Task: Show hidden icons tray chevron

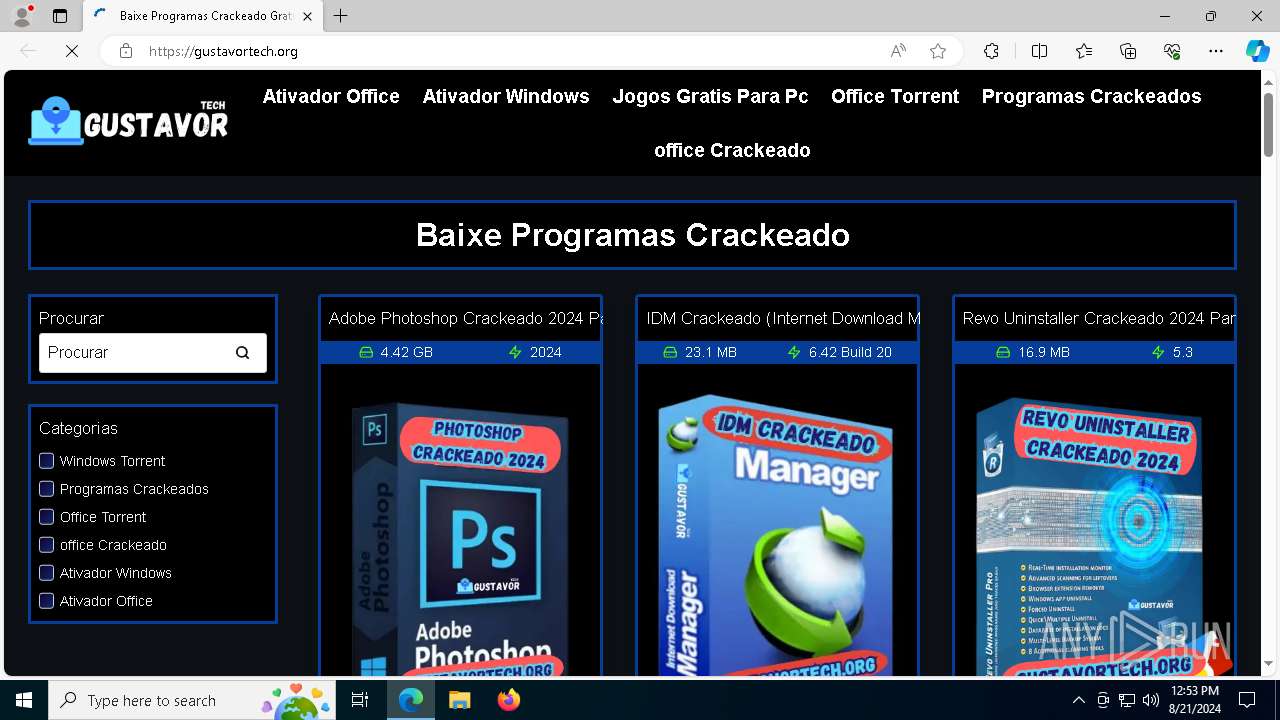Action: click(1078, 700)
